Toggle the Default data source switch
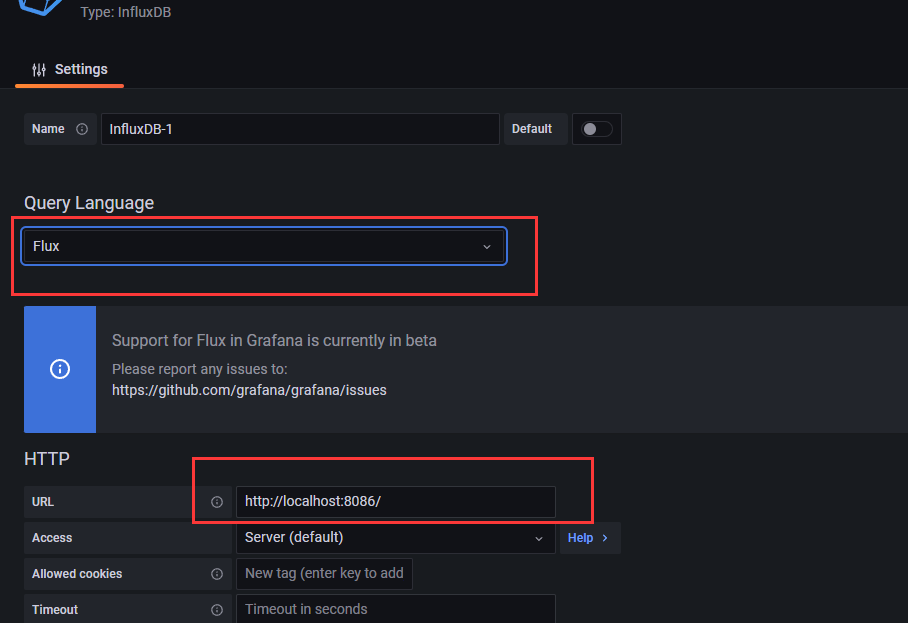The width and height of the screenshot is (908, 623). (596, 129)
